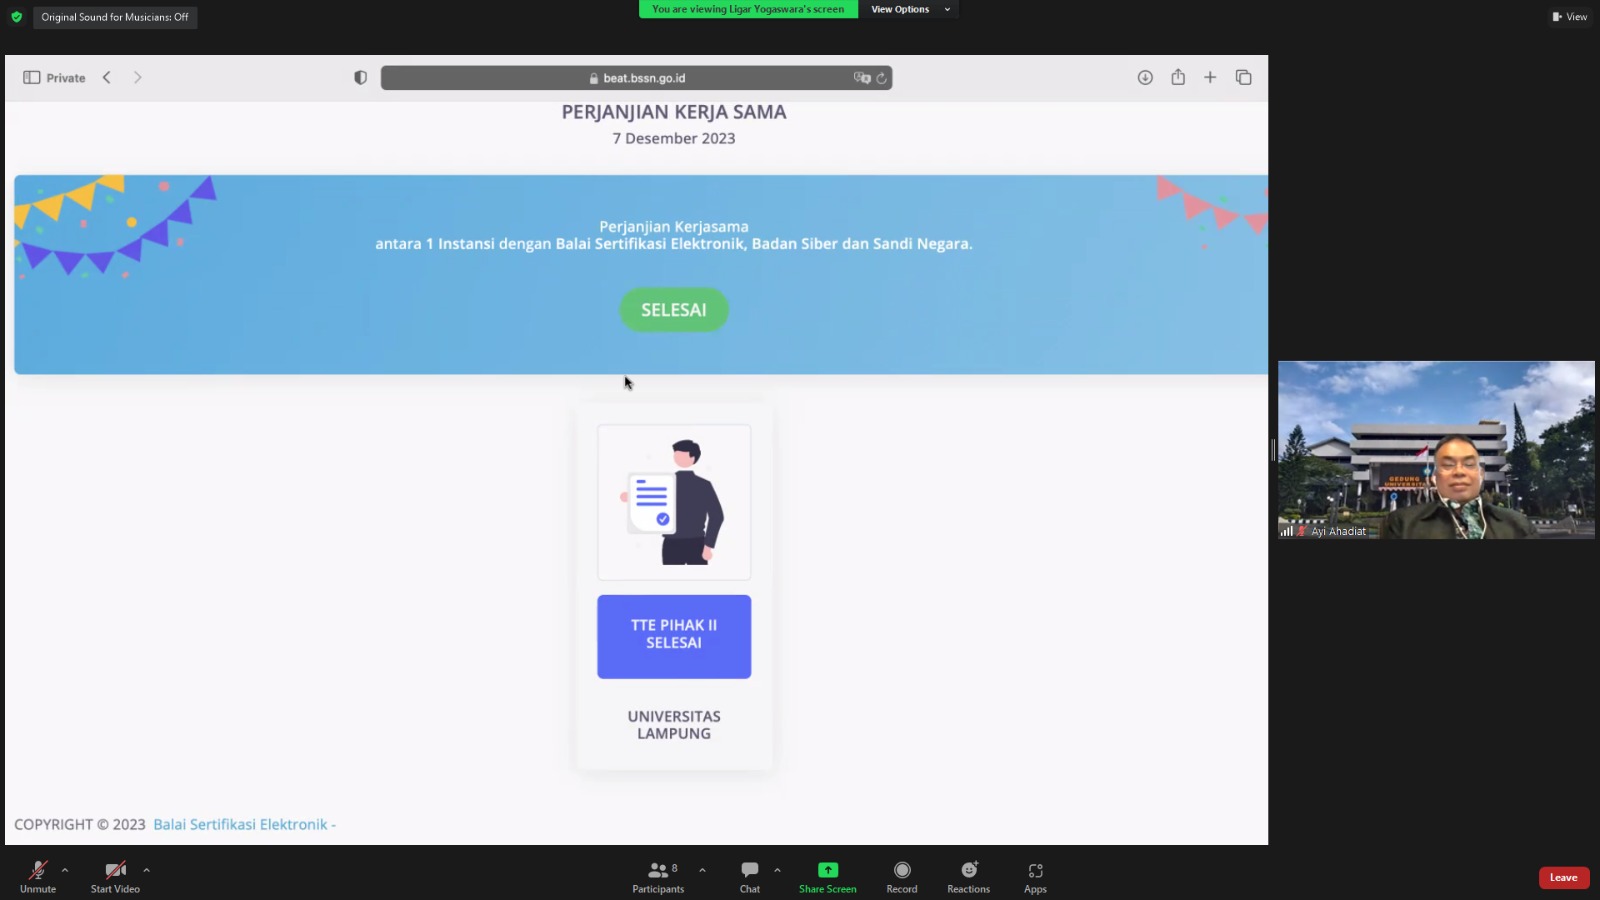The height and width of the screenshot is (900, 1600).
Task: Click the green Share Screen icon
Action: click(827, 870)
